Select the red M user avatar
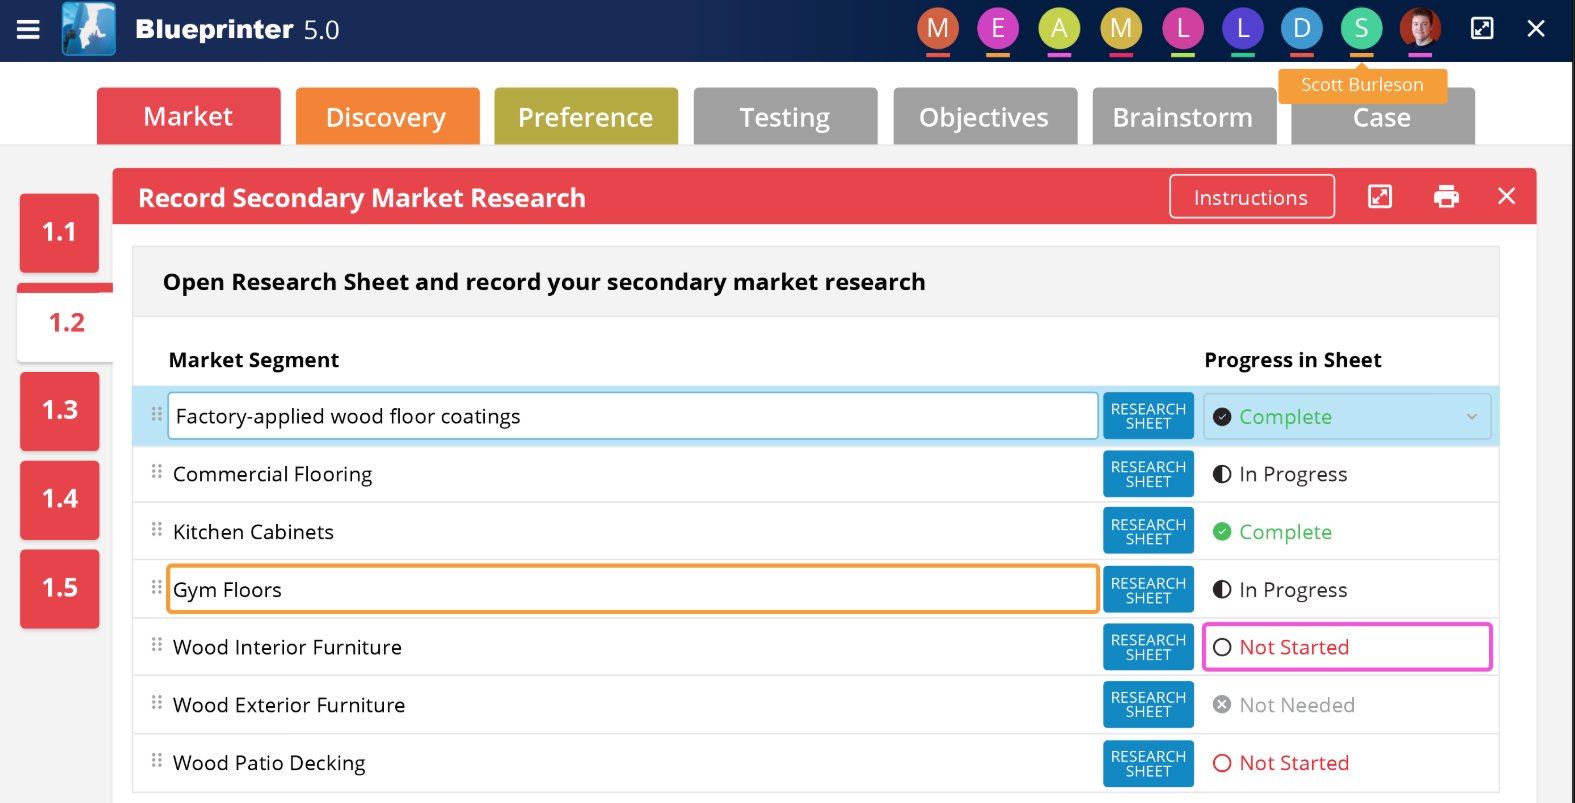 click(938, 29)
